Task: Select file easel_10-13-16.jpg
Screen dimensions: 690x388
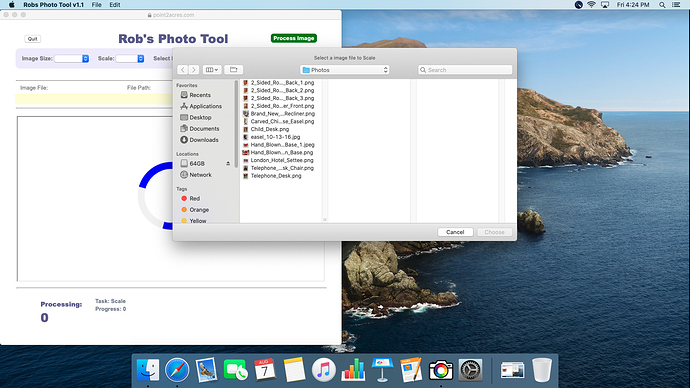Action: click(x=272, y=137)
